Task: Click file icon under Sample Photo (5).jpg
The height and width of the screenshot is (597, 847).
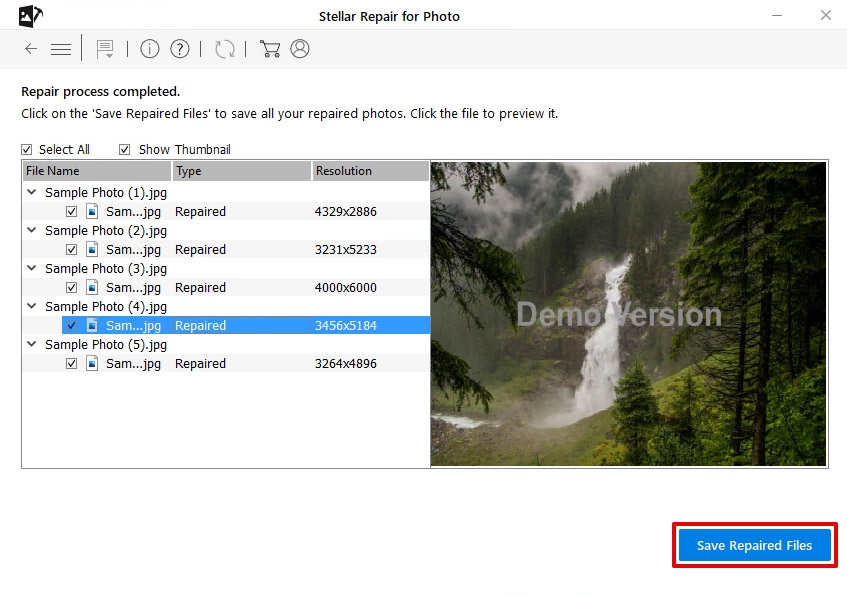Action: pyautogui.click(x=92, y=363)
